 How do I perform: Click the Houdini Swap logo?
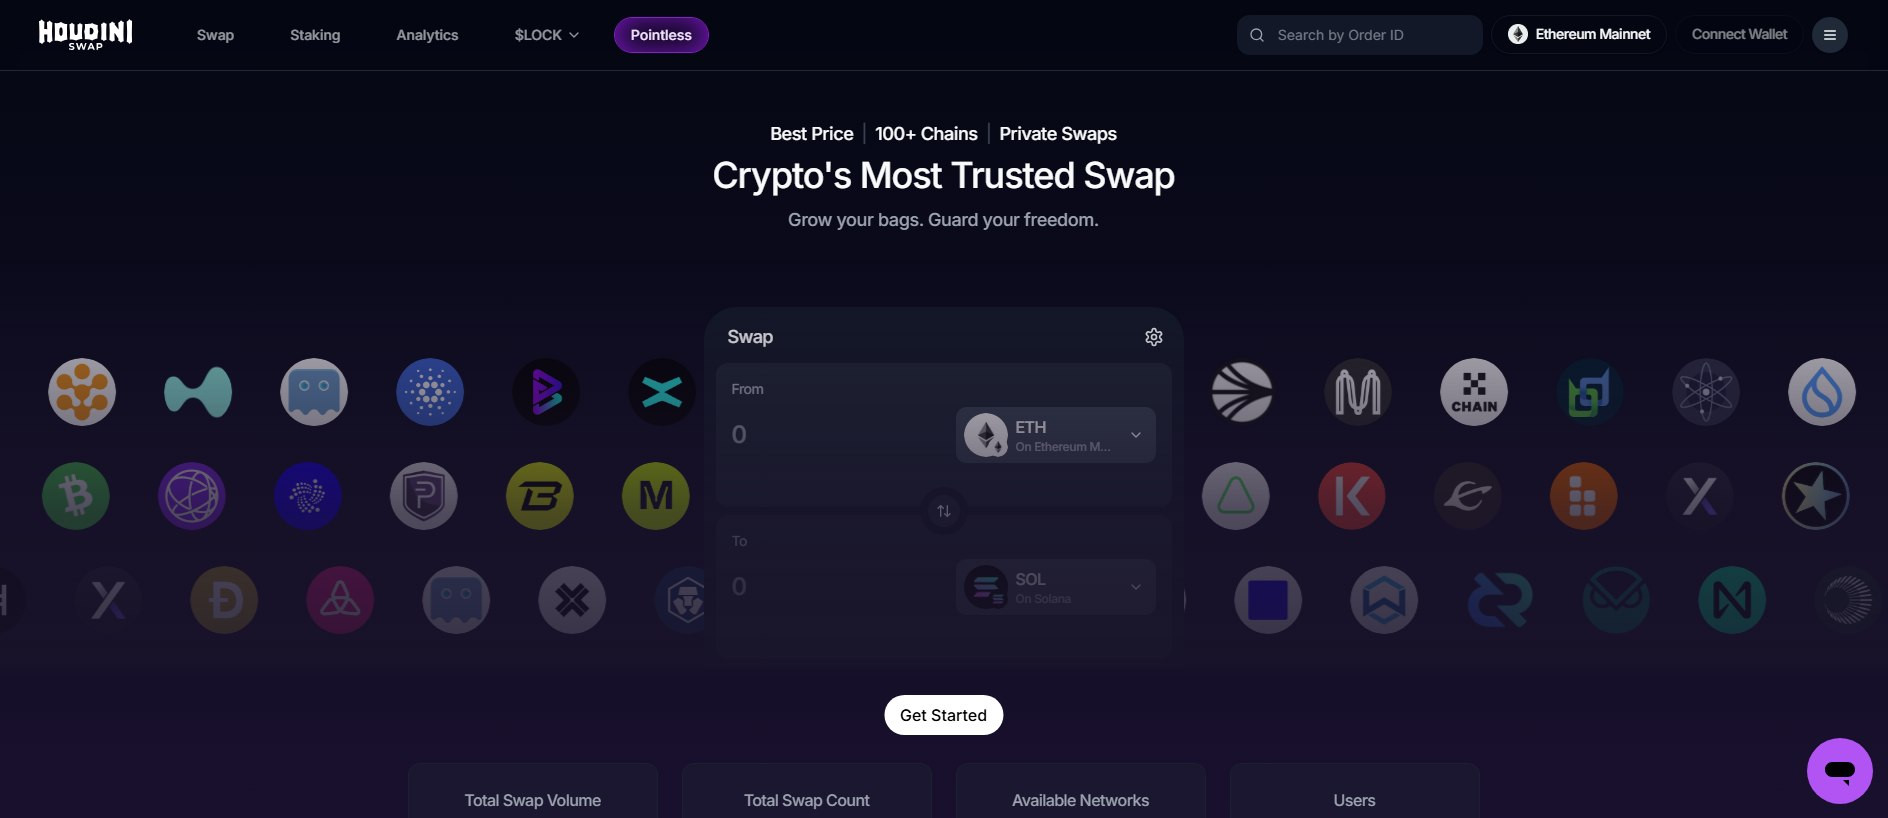[86, 35]
